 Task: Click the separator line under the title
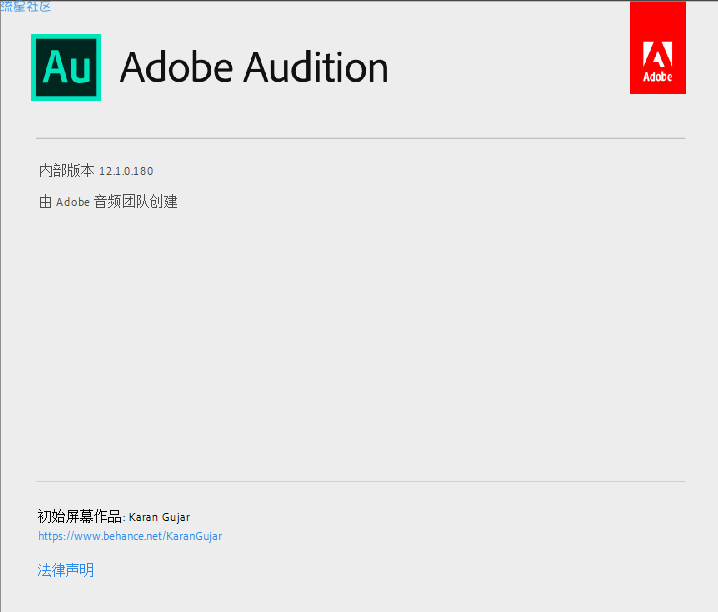360,138
